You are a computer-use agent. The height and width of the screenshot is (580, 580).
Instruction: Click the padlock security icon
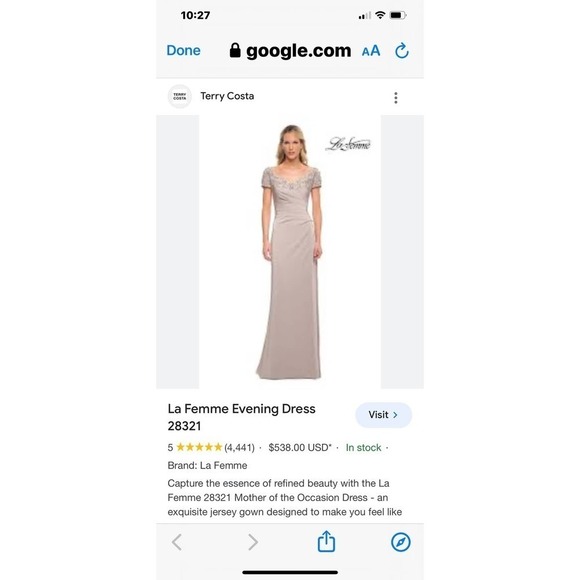click(235, 50)
